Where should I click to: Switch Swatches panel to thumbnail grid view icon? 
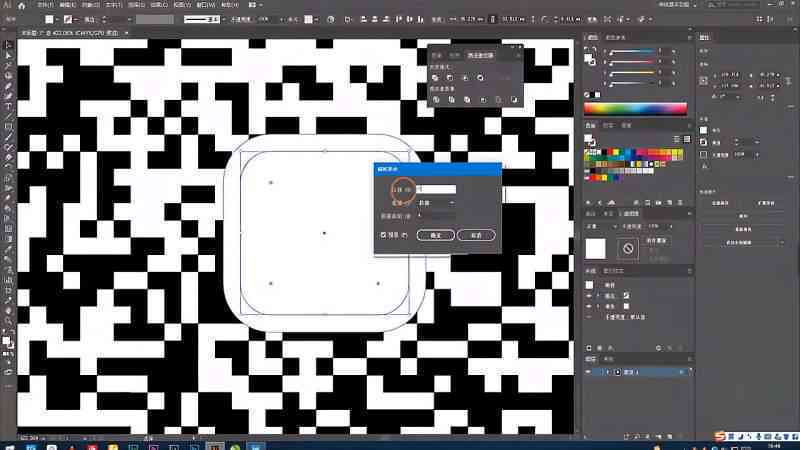click(687, 139)
